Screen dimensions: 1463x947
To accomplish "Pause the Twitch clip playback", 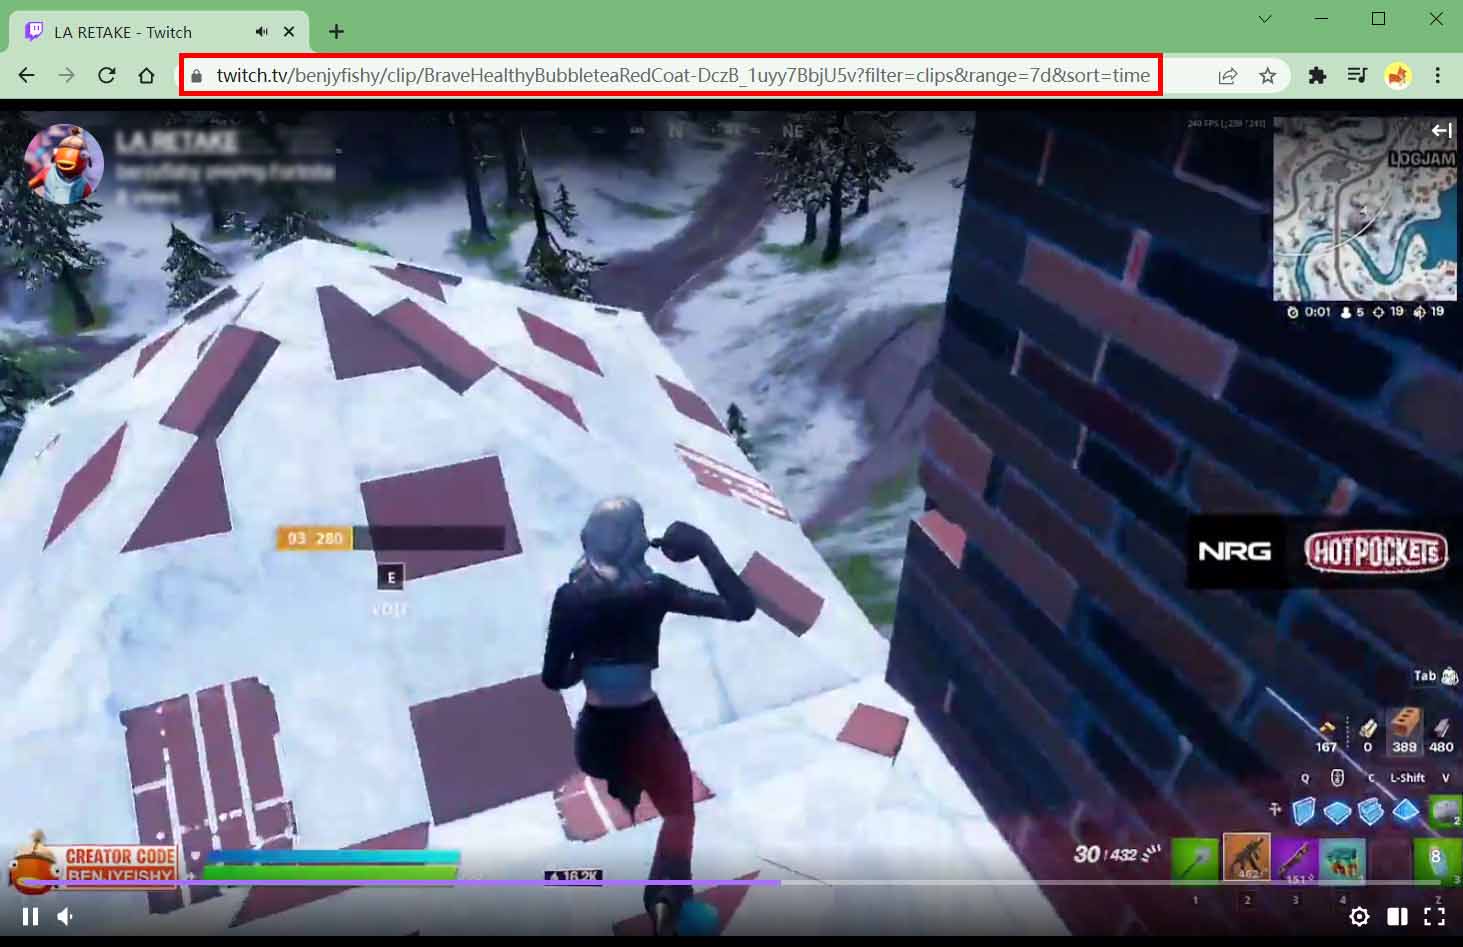I will [30, 916].
